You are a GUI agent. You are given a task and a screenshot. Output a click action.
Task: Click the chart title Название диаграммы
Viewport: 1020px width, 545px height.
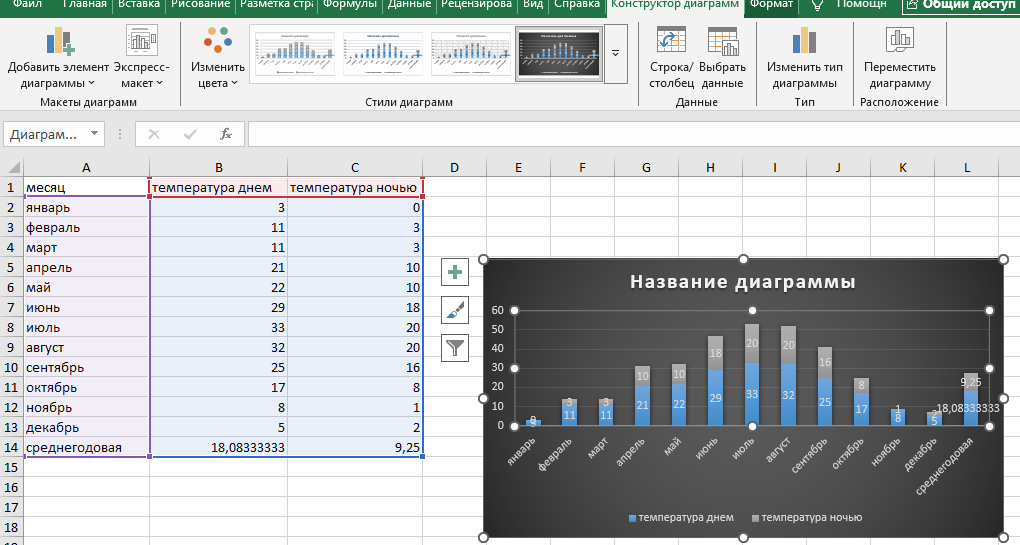coord(742,282)
